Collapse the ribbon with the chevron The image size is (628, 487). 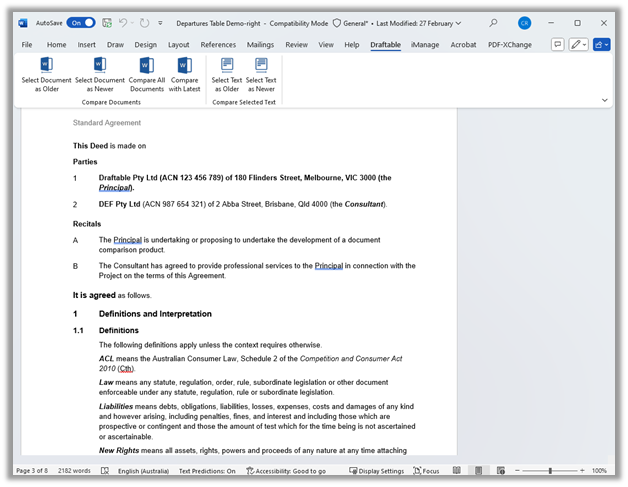point(605,100)
